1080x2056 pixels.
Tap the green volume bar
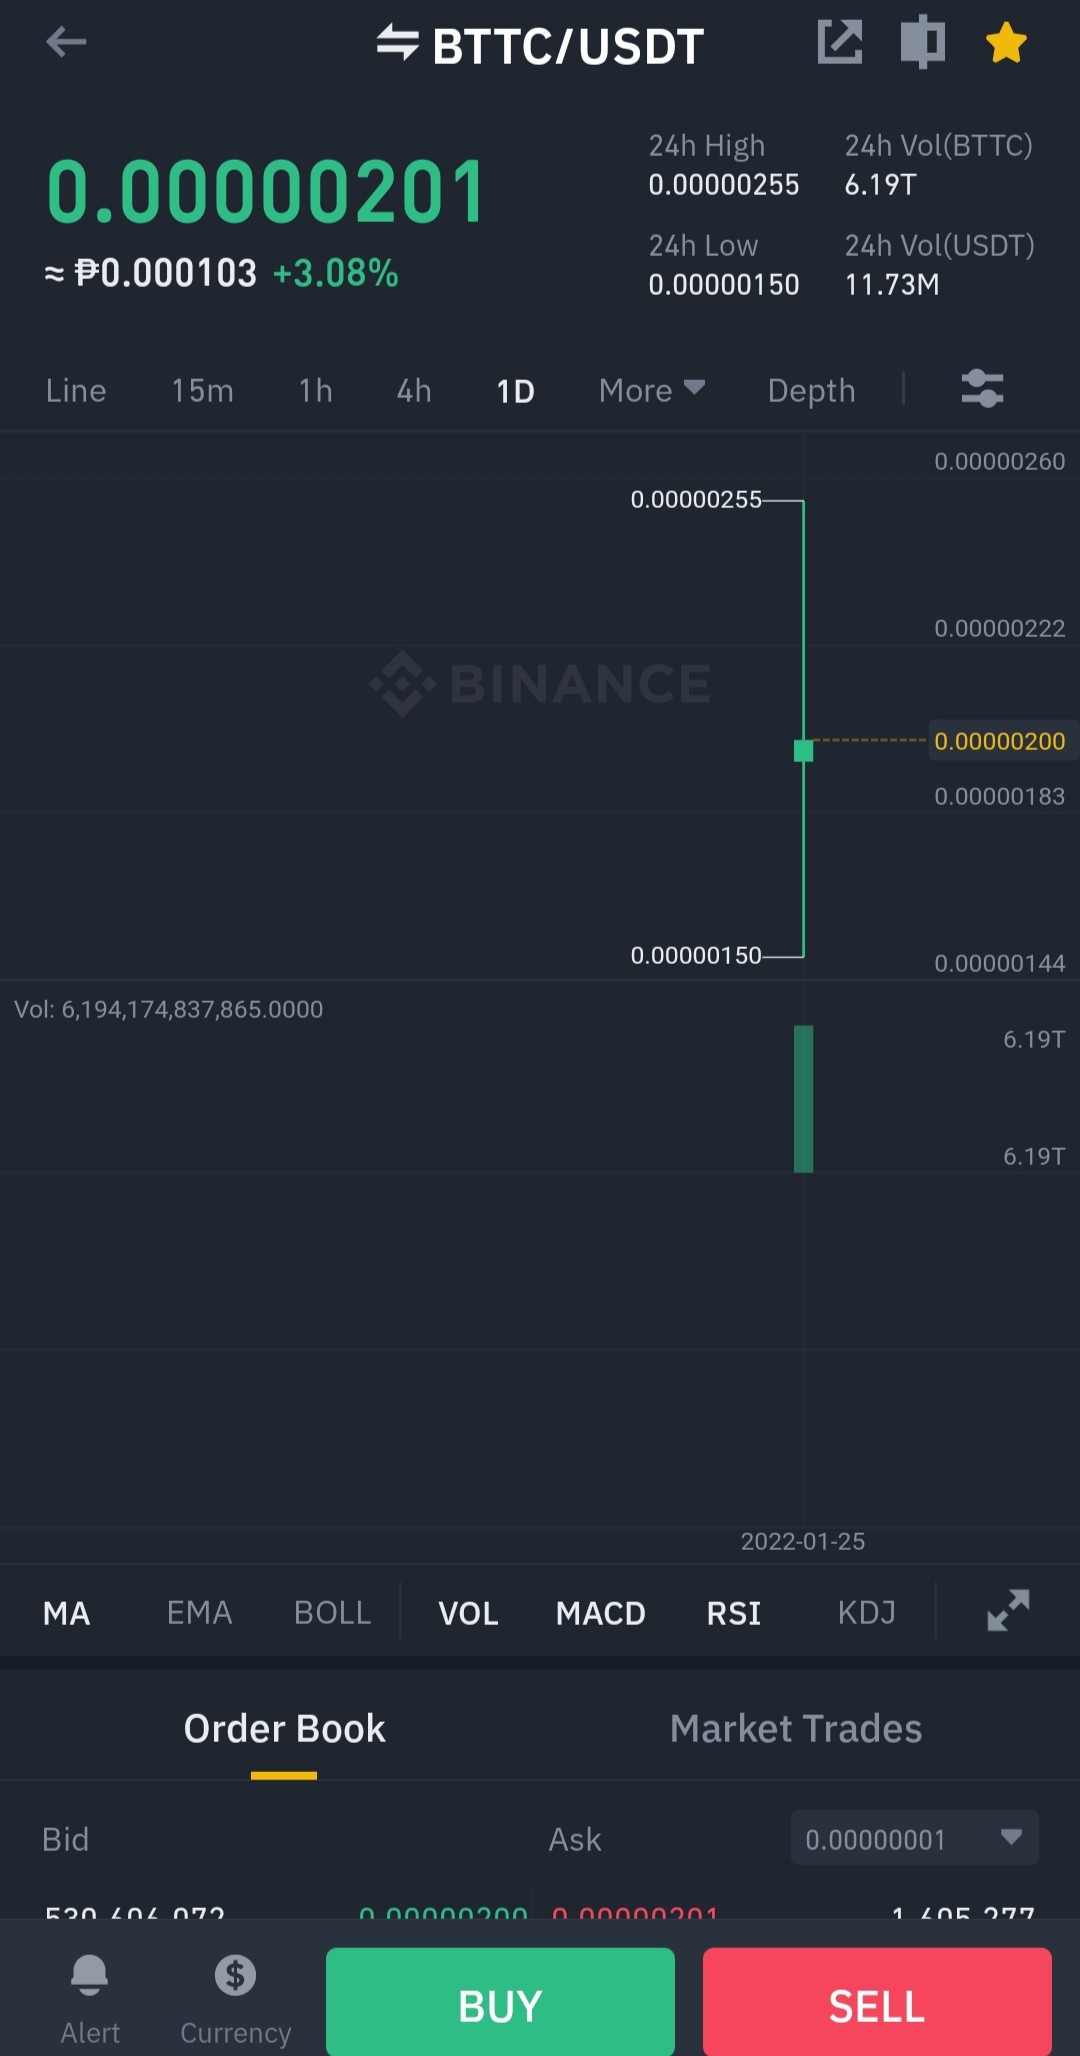click(803, 1098)
